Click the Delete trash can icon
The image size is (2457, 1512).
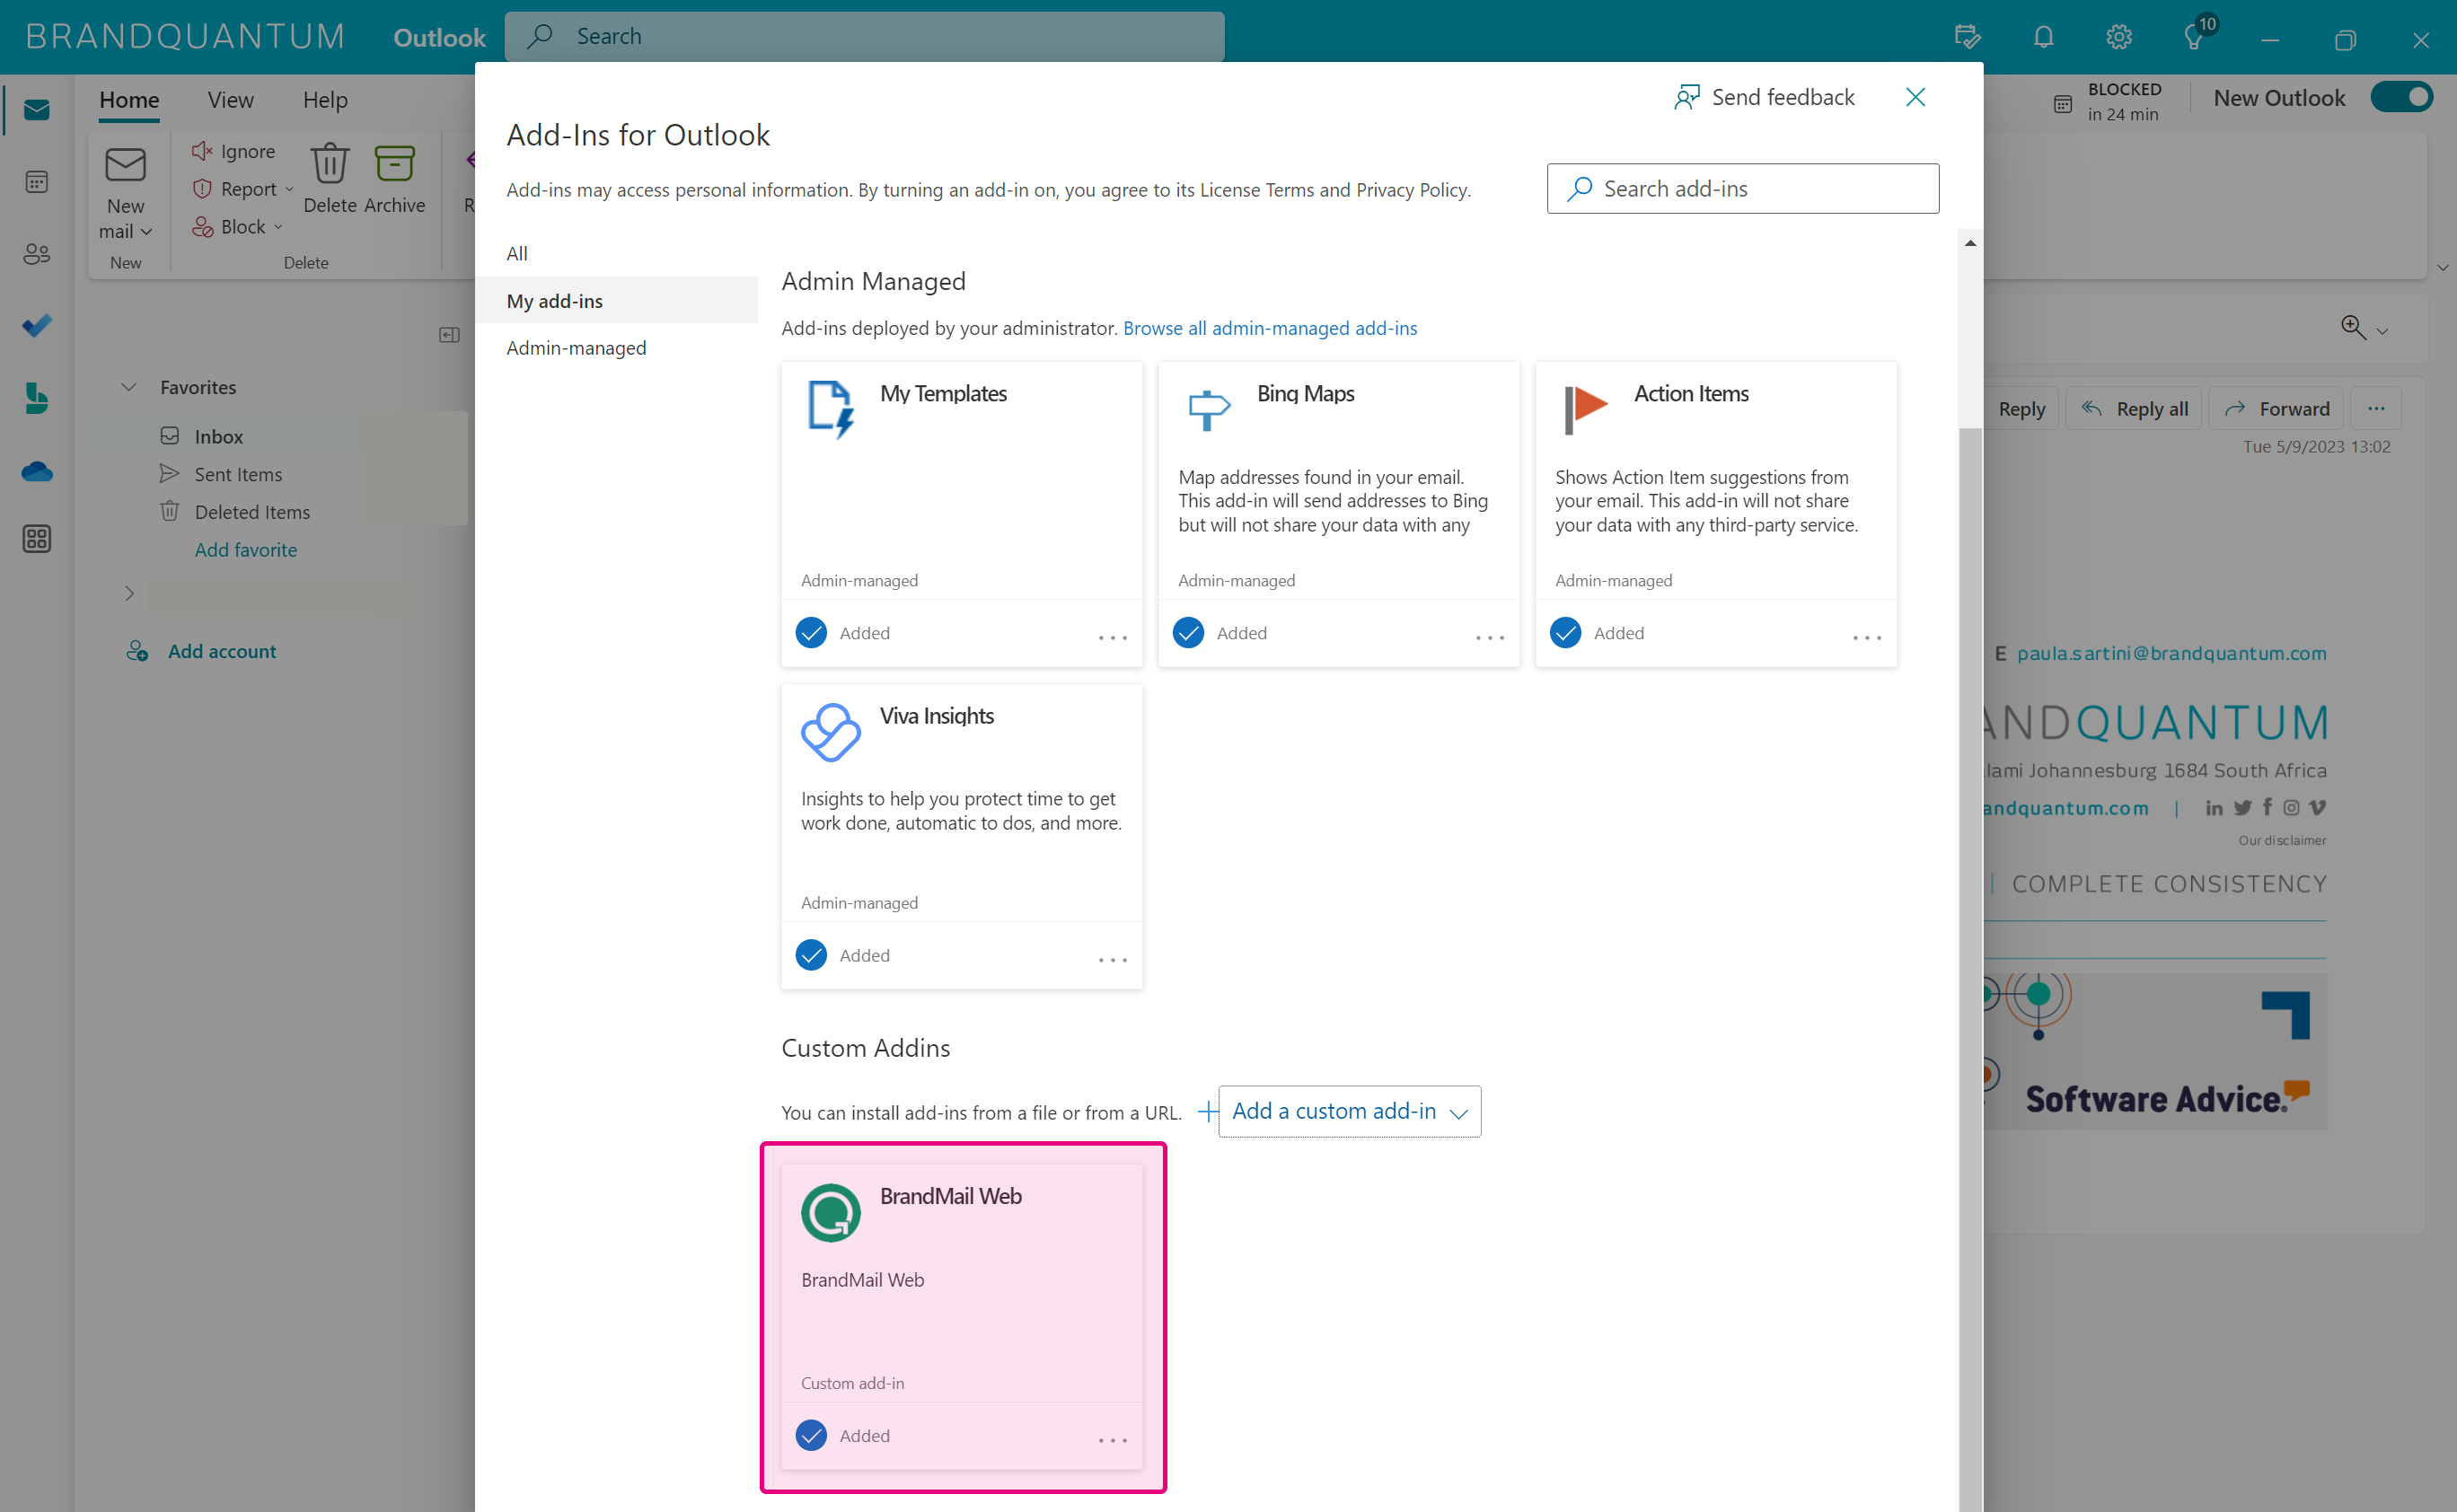click(x=330, y=164)
